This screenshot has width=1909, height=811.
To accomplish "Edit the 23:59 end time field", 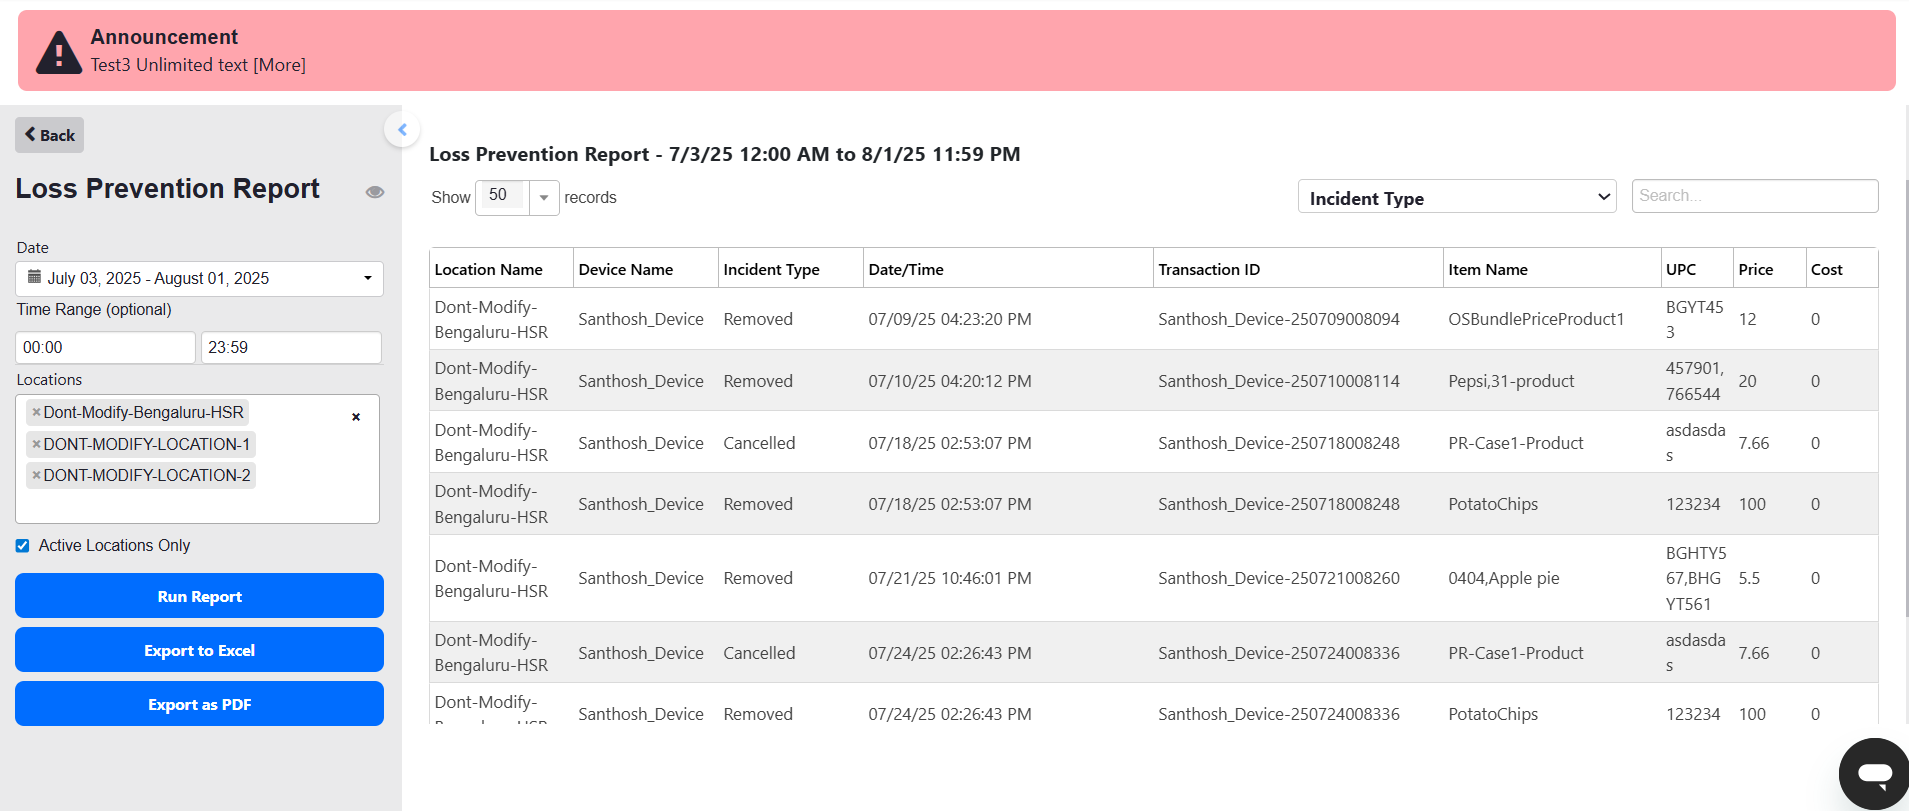I will 291,347.
